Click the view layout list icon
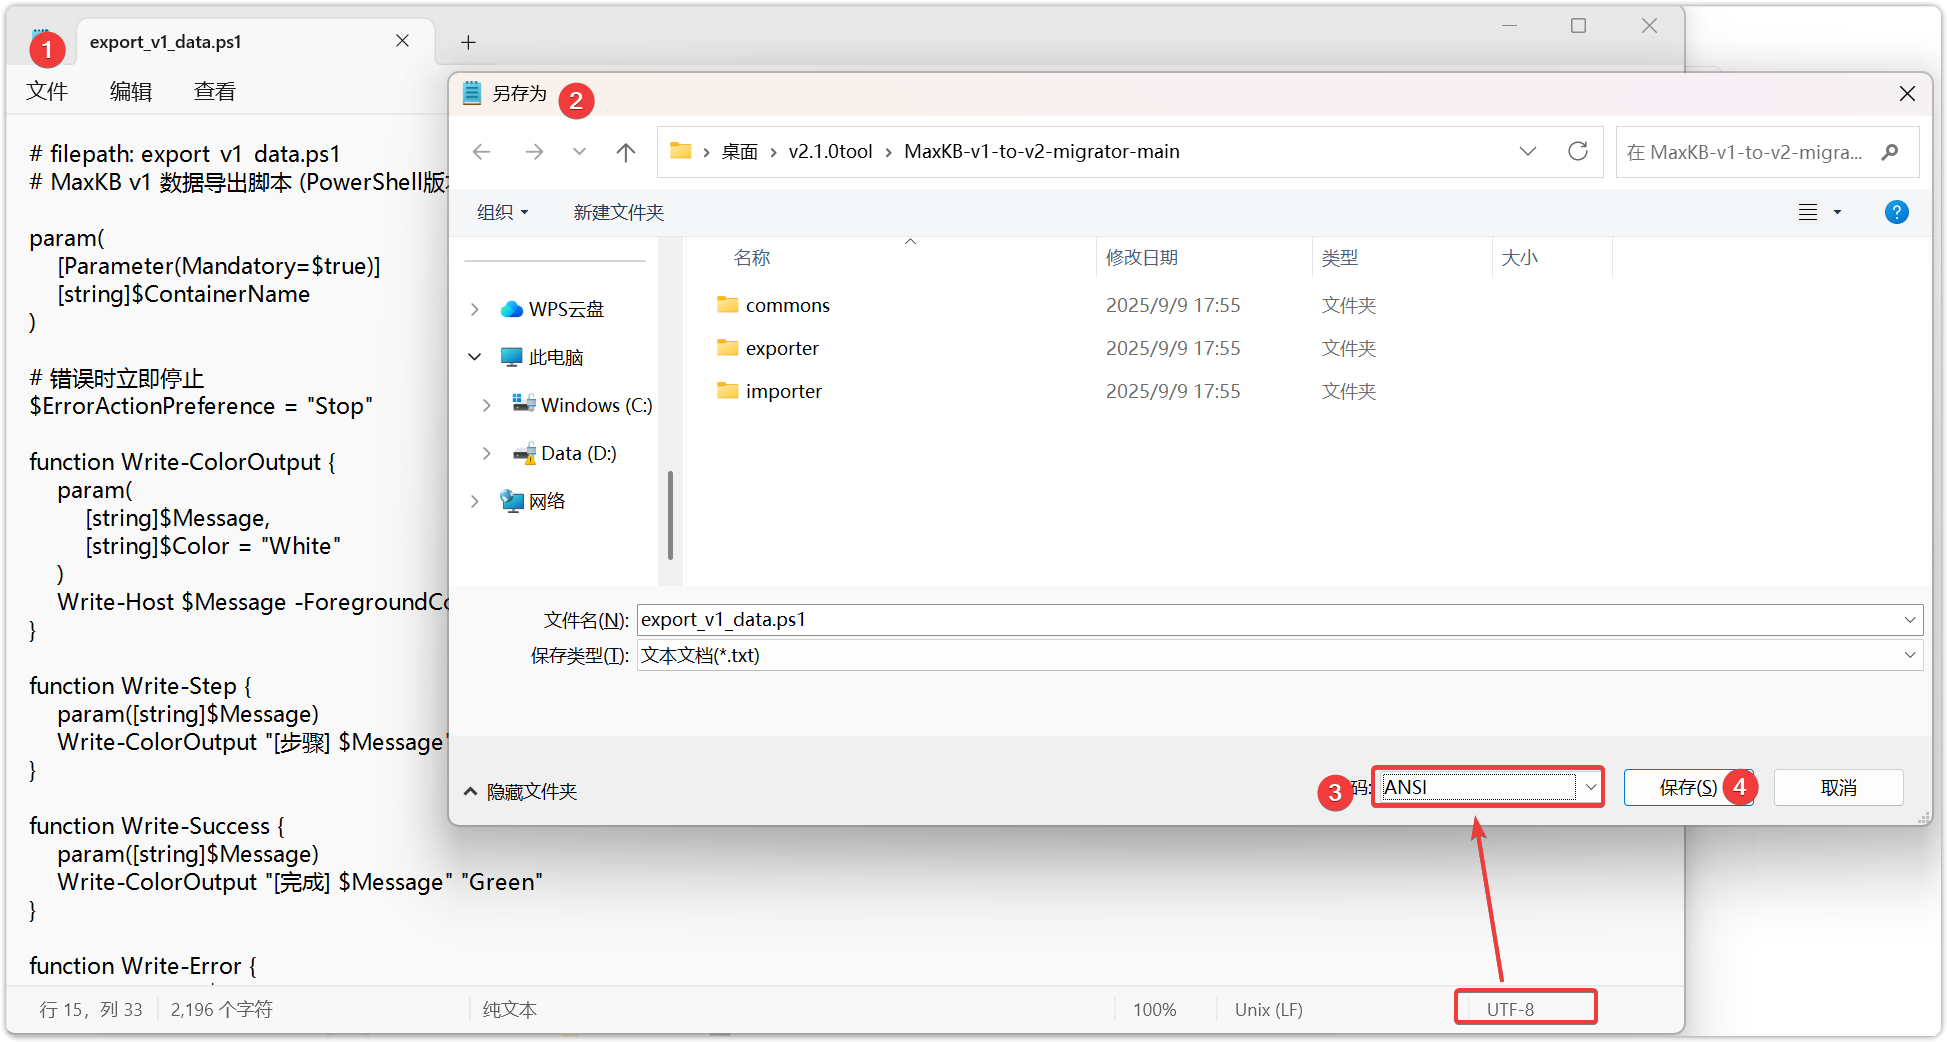 coord(1808,212)
